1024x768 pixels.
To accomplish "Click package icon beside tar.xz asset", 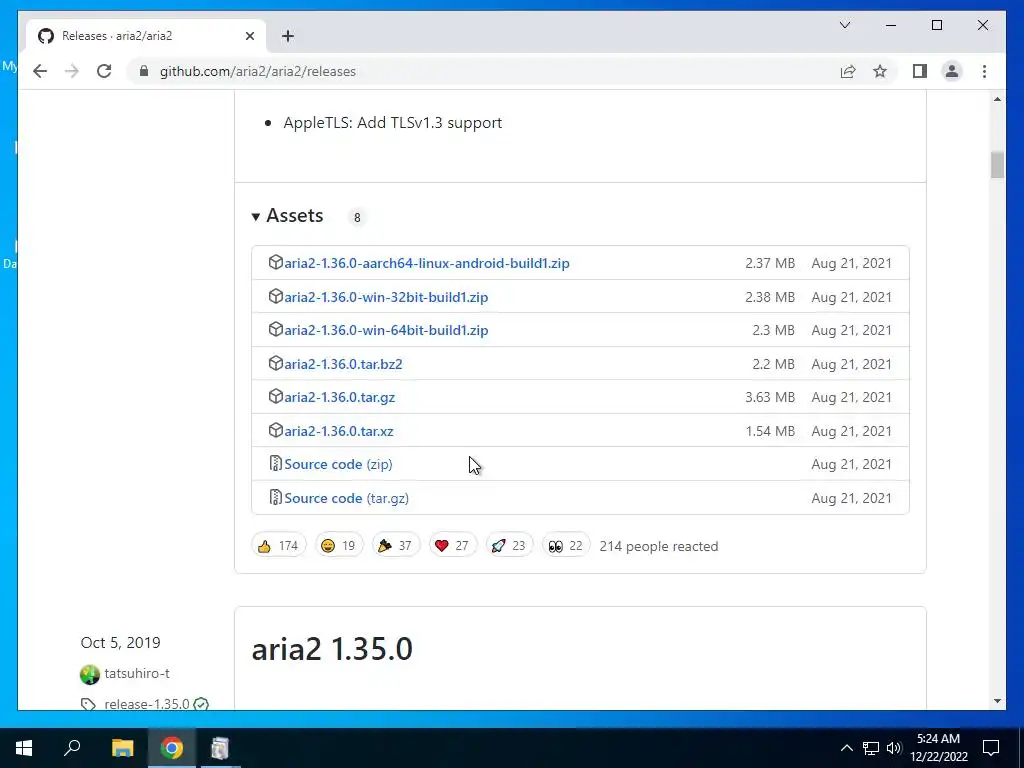I will (276, 430).
